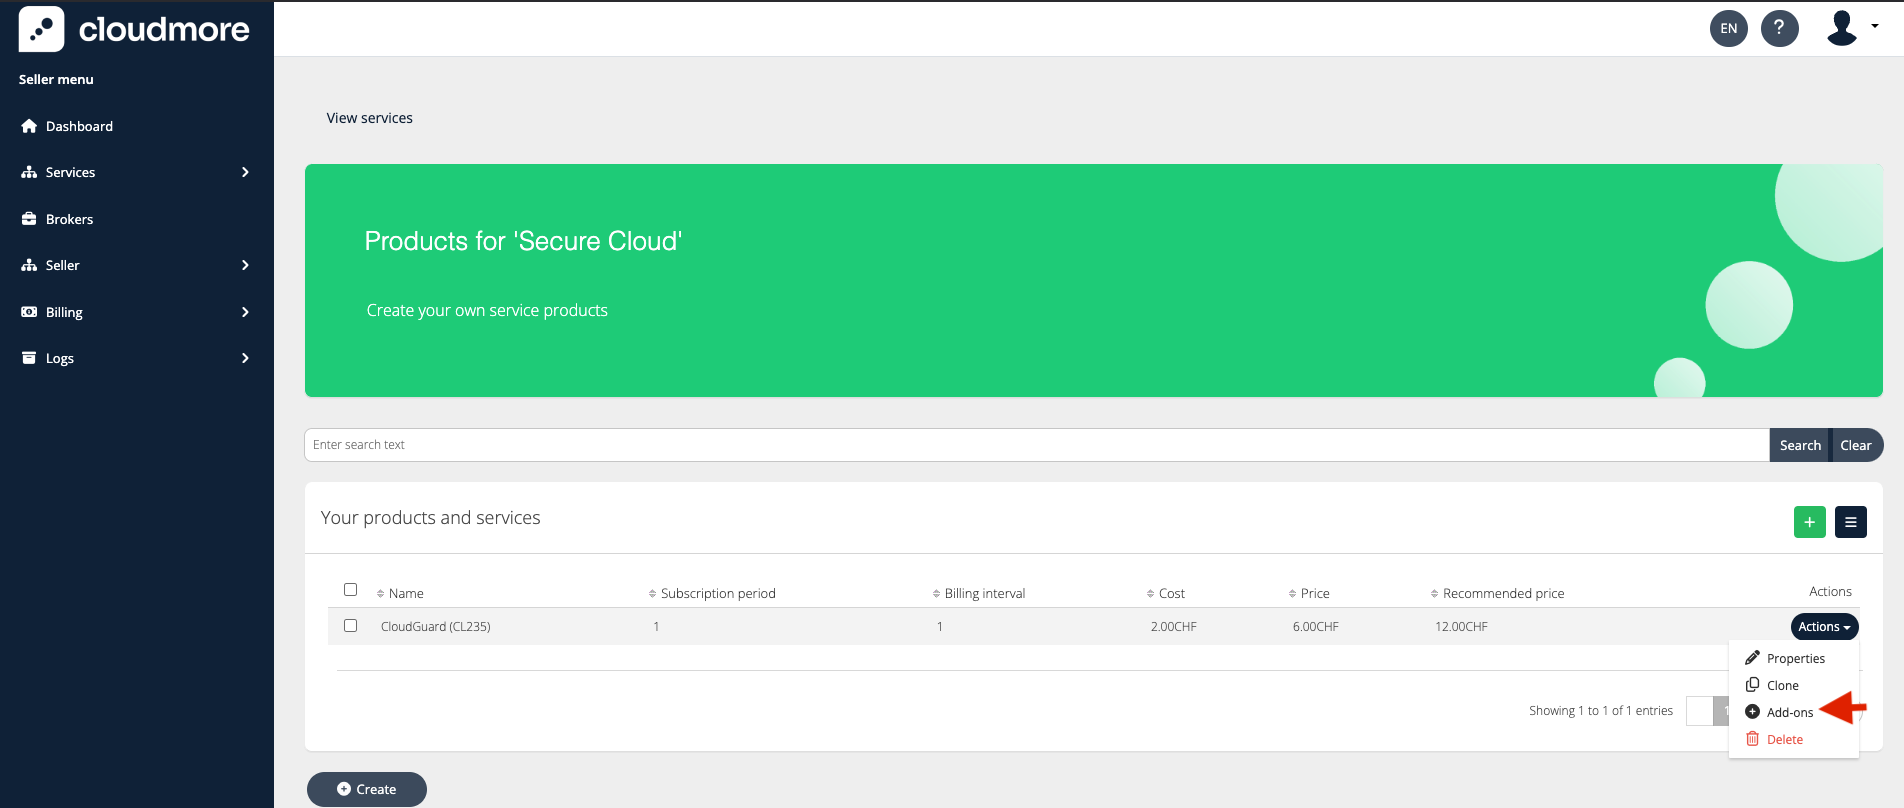This screenshot has height=808, width=1904.
Task: Switch language with the EN icon
Action: click(1728, 28)
